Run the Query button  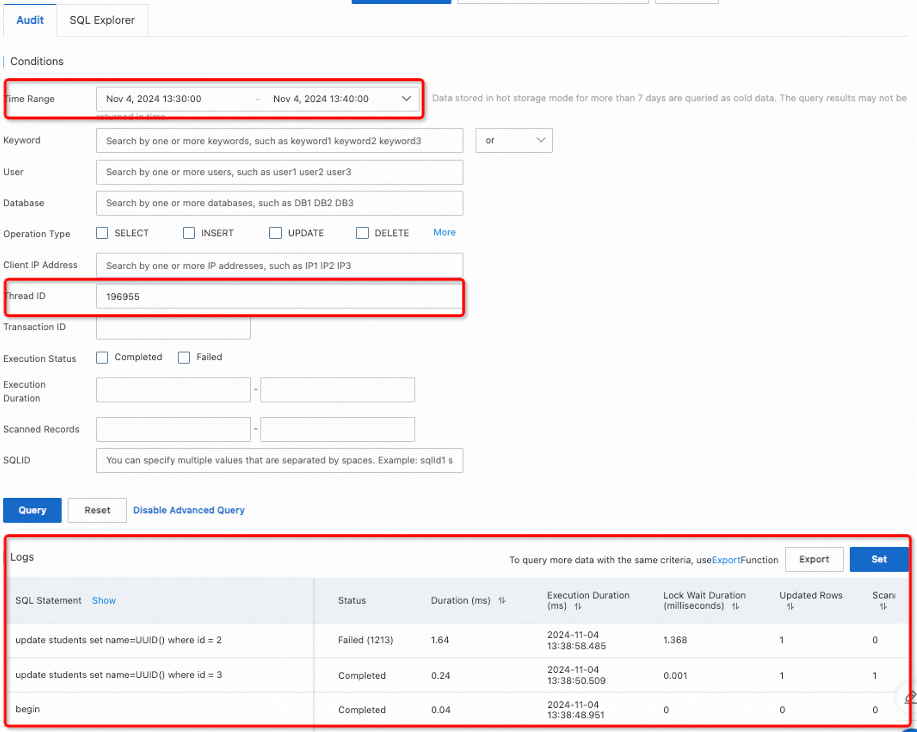tap(32, 510)
